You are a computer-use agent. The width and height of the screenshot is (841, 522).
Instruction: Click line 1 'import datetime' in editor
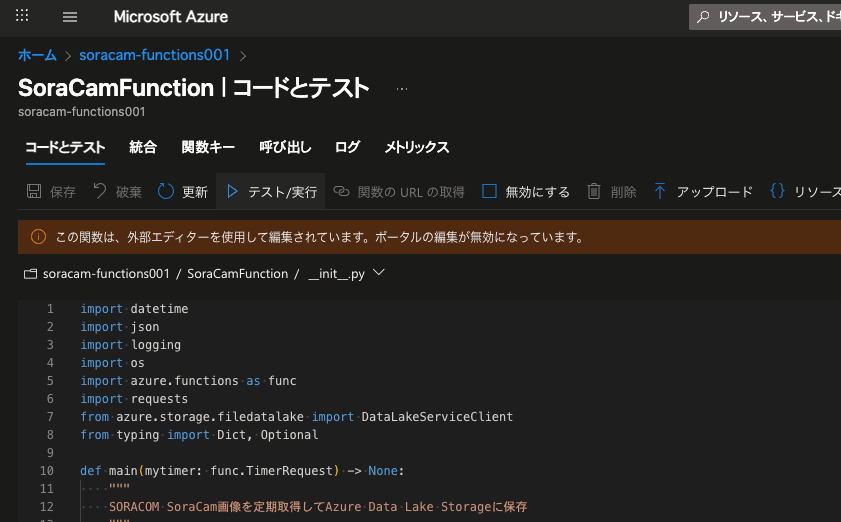[135, 309]
